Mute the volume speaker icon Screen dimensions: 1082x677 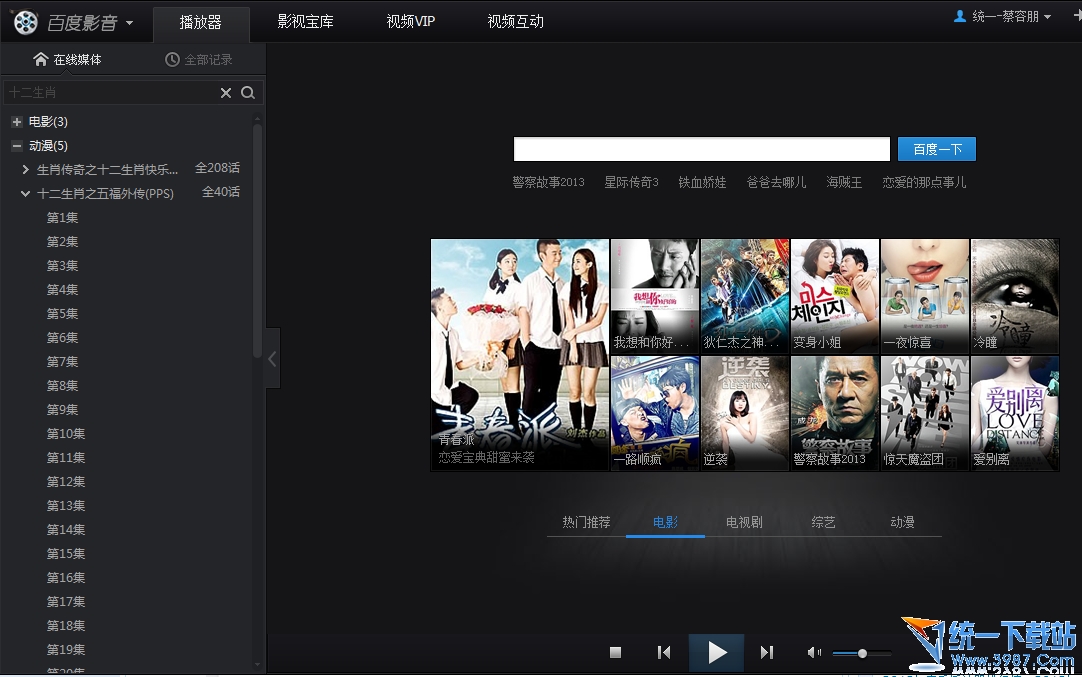(x=814, y=653)
